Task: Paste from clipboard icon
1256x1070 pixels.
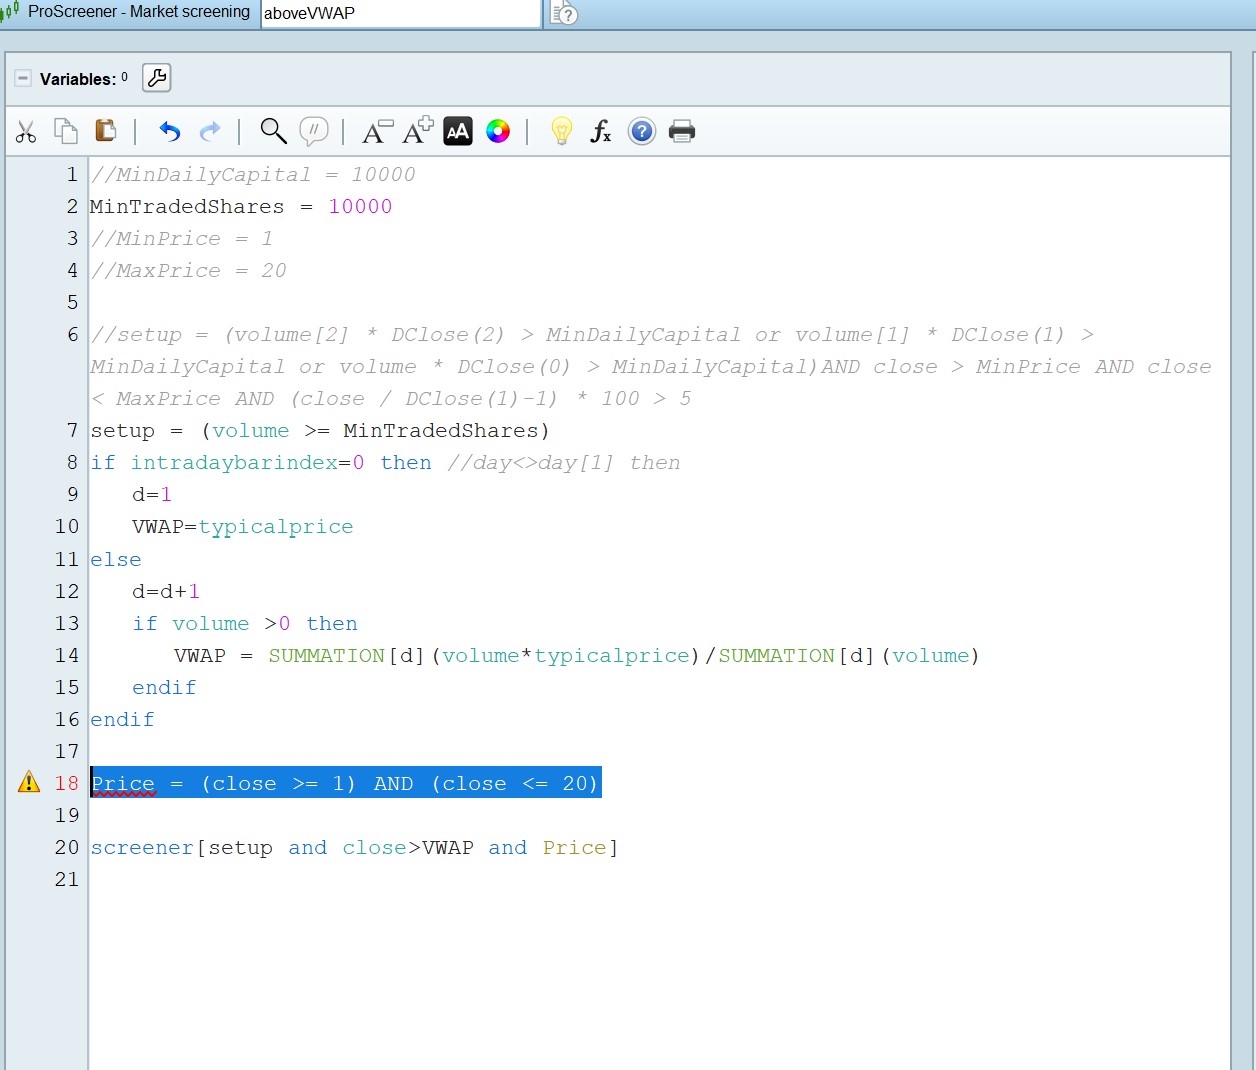Action: (105, 131)
